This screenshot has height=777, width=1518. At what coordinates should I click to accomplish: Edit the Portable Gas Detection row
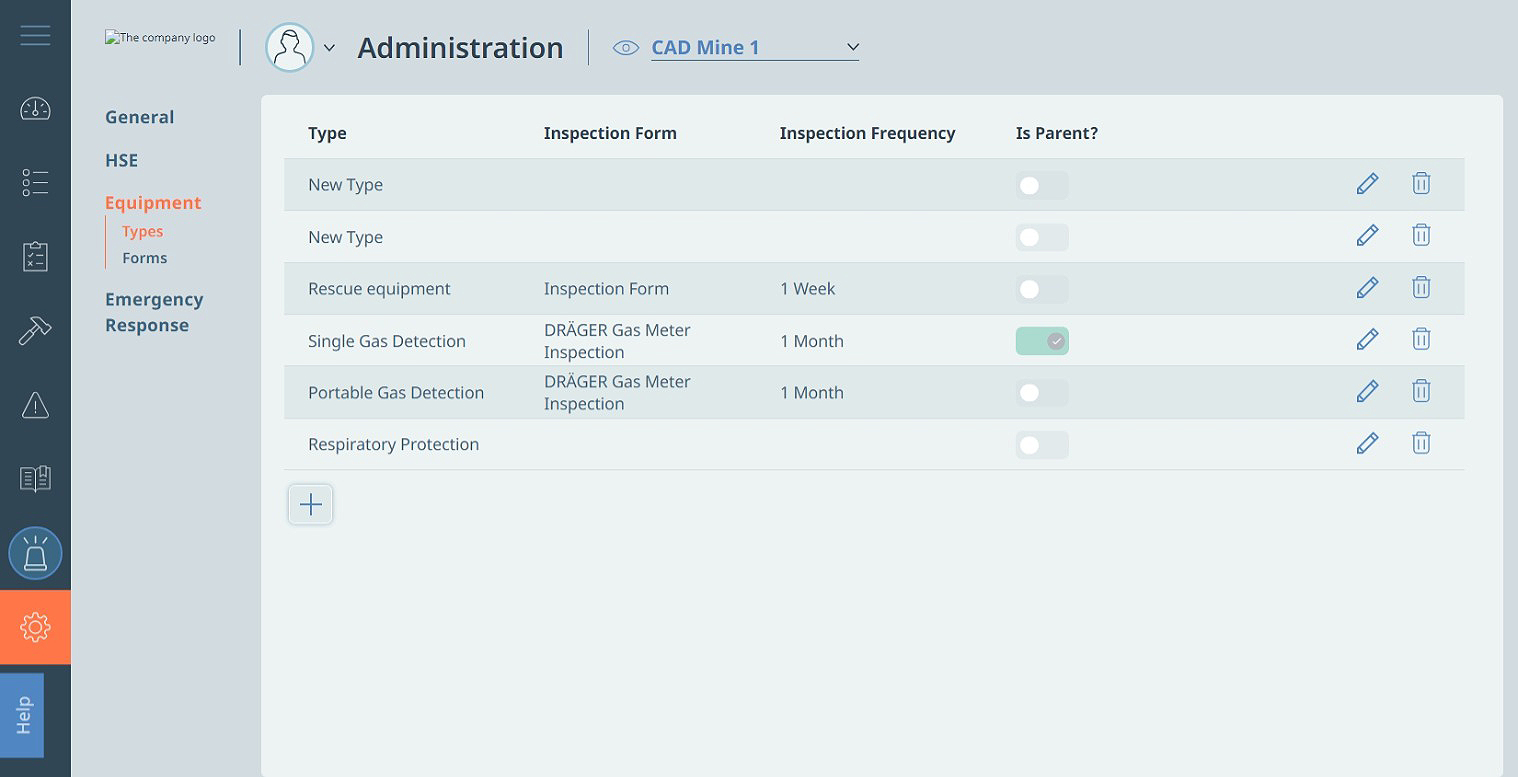pos(1367,392)
